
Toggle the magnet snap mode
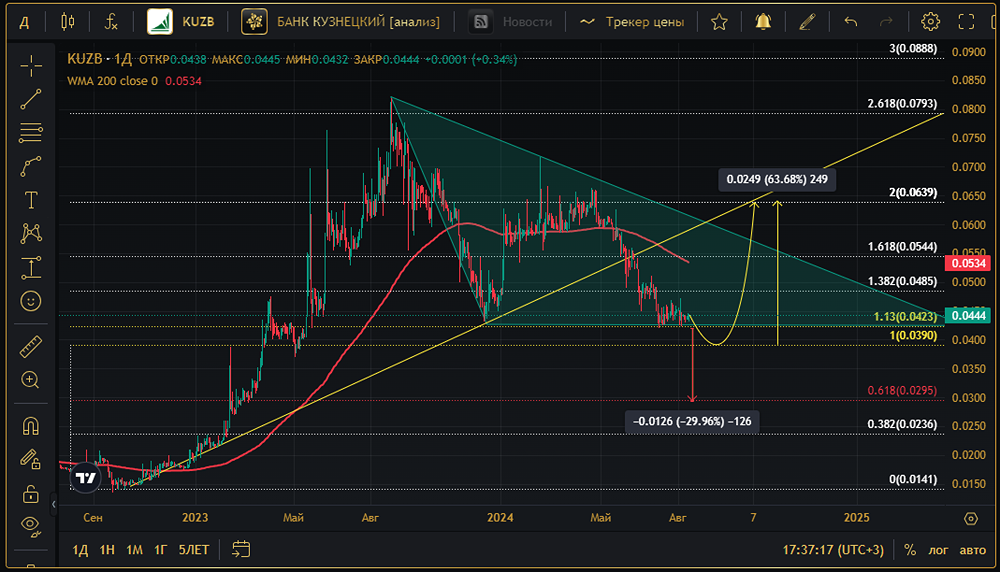coord(31,425)
